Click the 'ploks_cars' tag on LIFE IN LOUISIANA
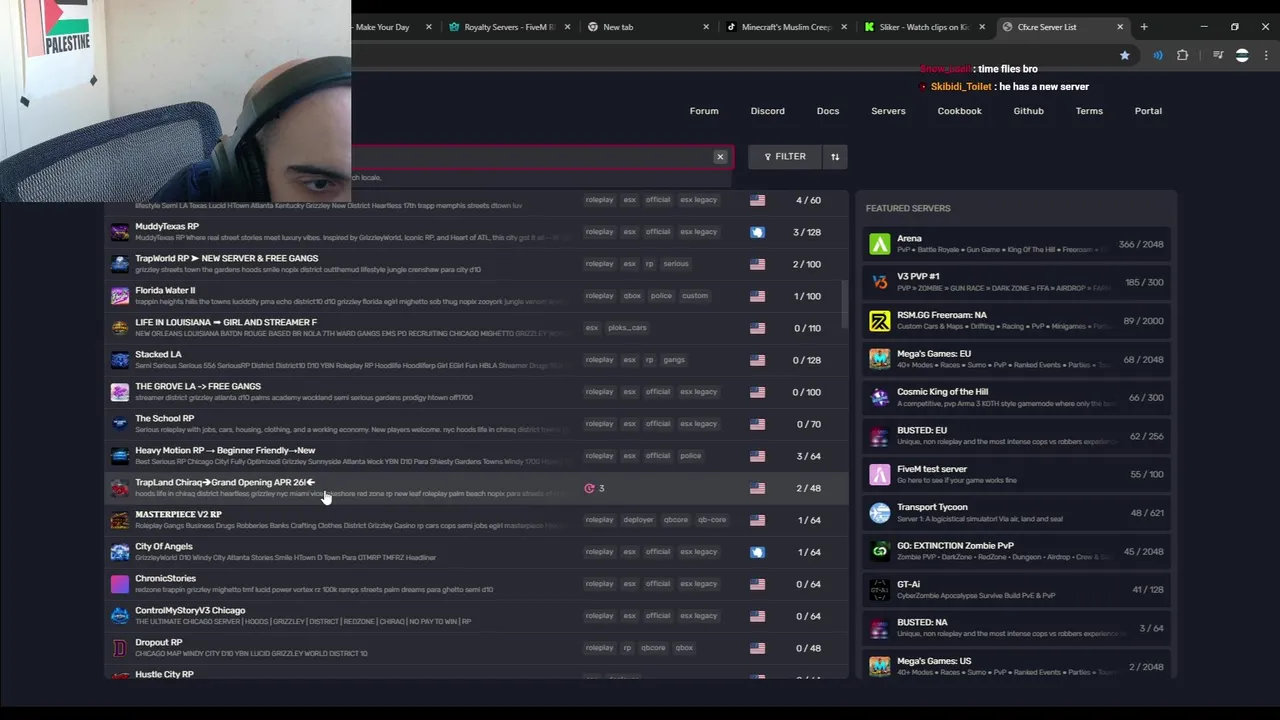Image resolution: width=1280 pixels, height=720 pixels. (x=628, y=328)
